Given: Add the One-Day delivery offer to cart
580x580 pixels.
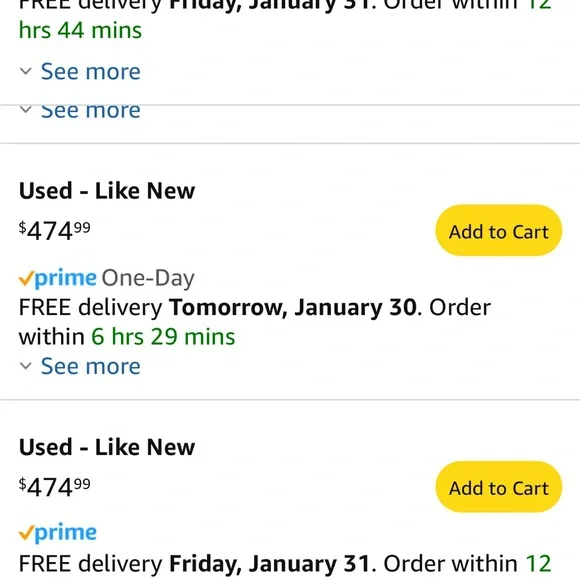Looking at the screenshot, I should [499, 230].
